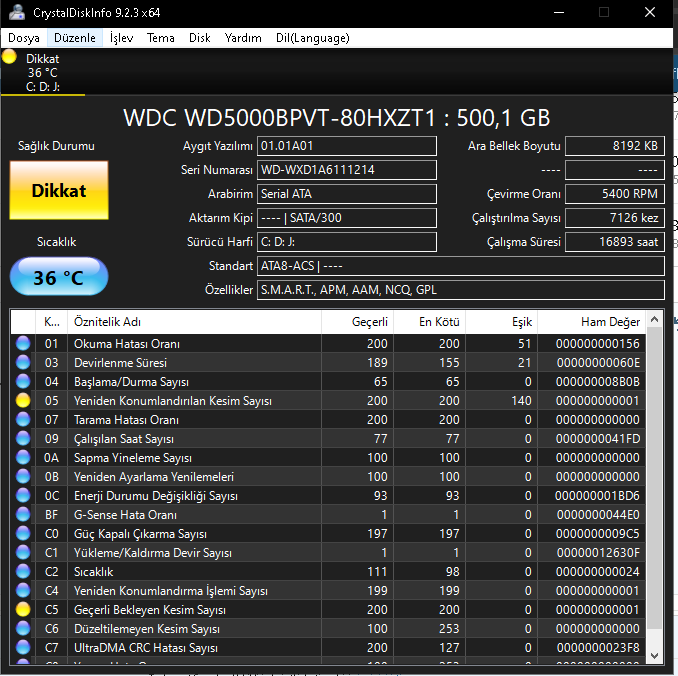Click the Standart field ATA8-ACS
678x676 pixels.
[461, 266]
